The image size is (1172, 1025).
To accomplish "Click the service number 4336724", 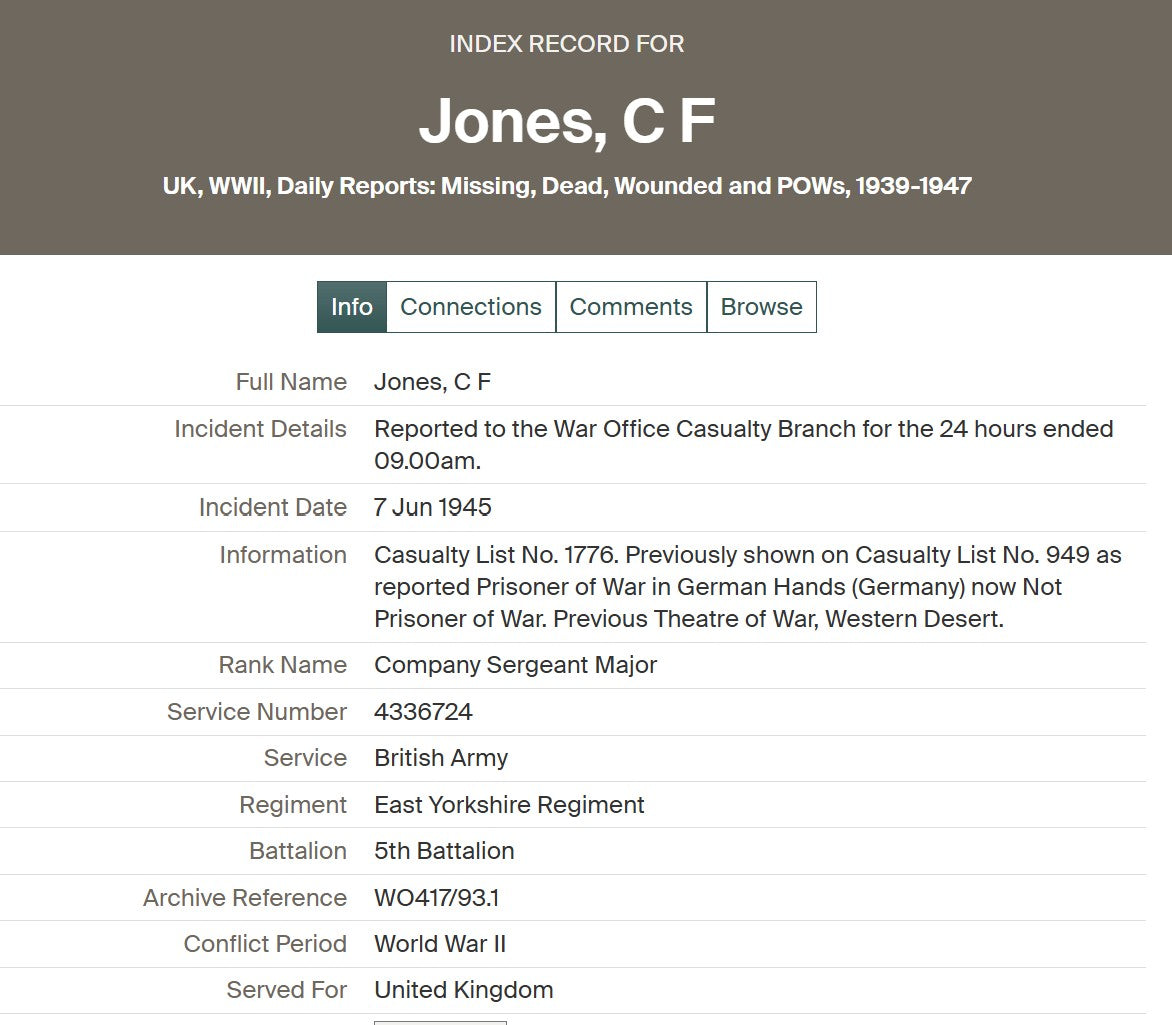I will tap(423, 712).
